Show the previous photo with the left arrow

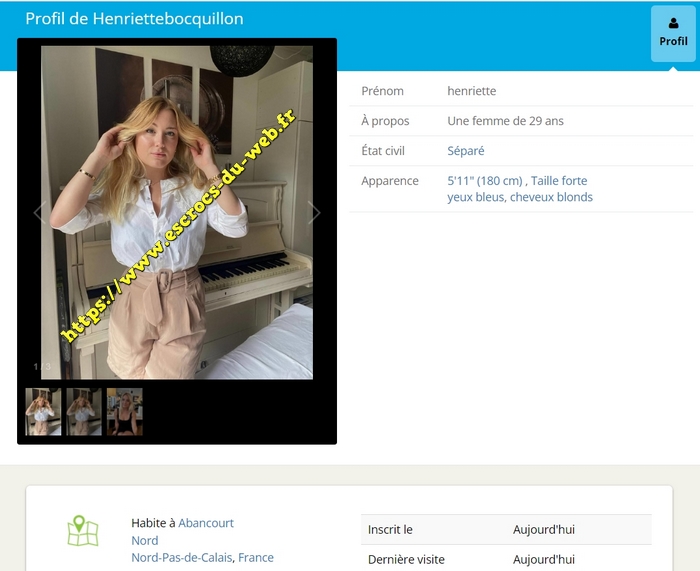[39, 212]
